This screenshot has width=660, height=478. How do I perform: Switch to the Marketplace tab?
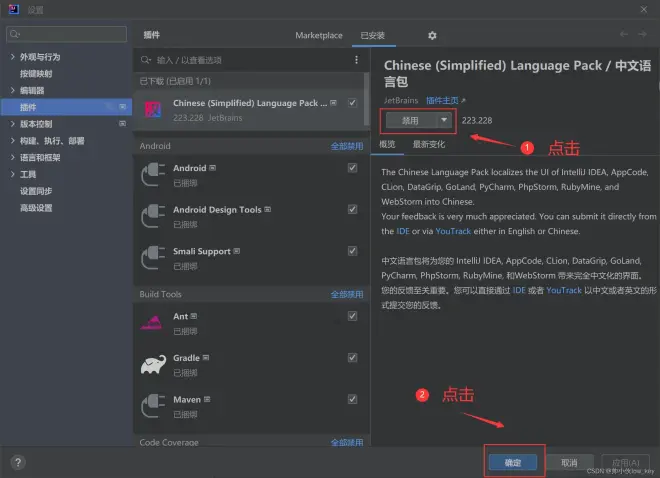319,35
